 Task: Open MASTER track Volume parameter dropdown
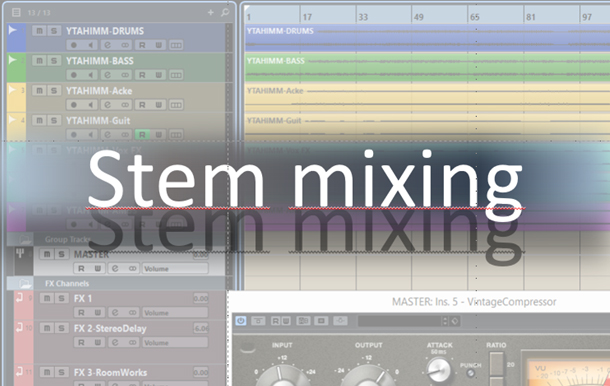(175, 268)
